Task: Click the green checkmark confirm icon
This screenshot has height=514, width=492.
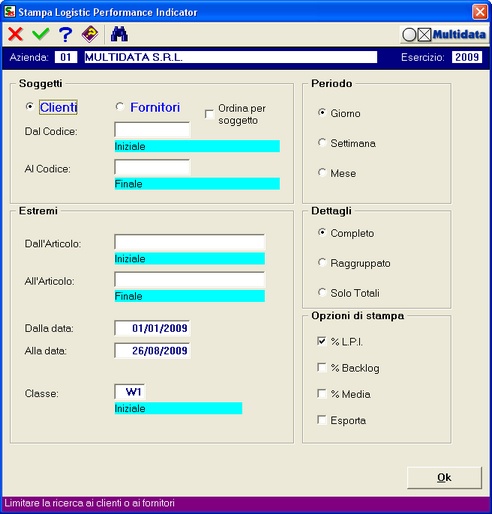Action: (41, 34)
